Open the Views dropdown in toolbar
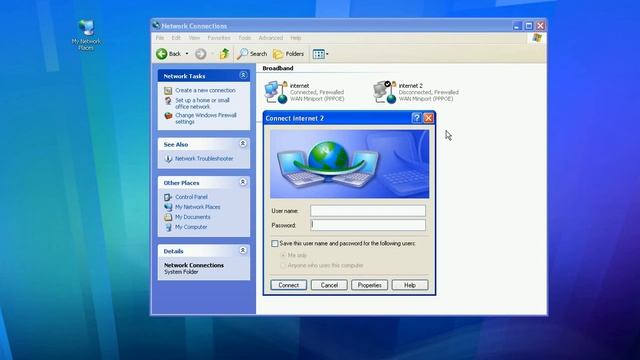Screen dimensions: 640x360 [320, 54]
